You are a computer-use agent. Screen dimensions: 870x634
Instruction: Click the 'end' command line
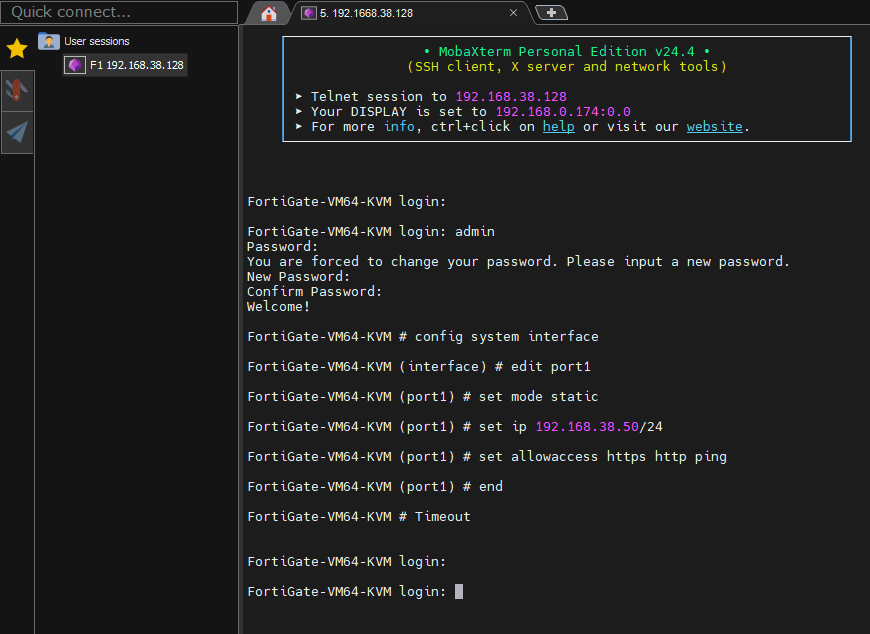(375, 486)
